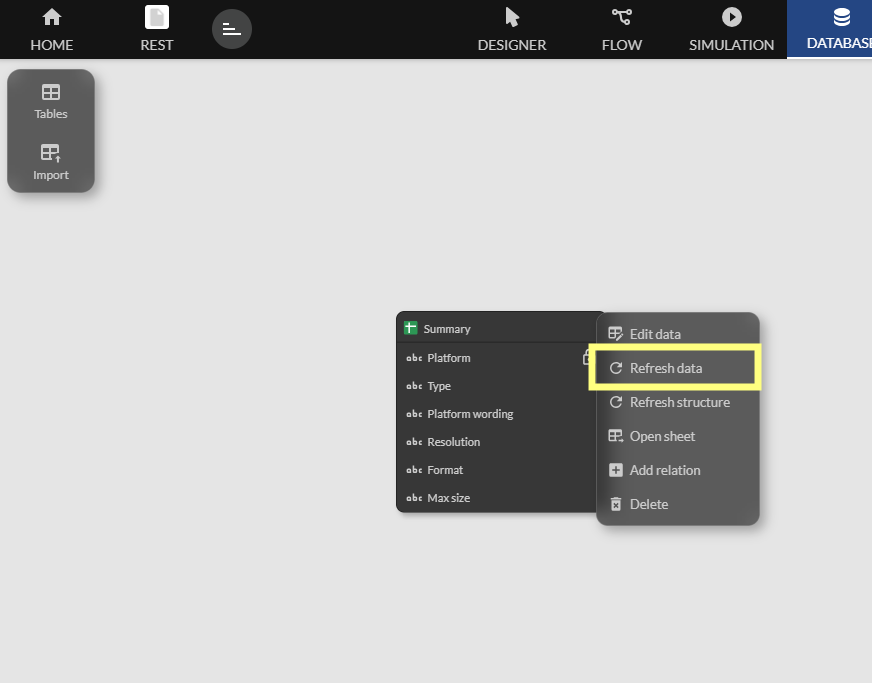Select the Max size column row
872x683 pixels.
(497, 498)
